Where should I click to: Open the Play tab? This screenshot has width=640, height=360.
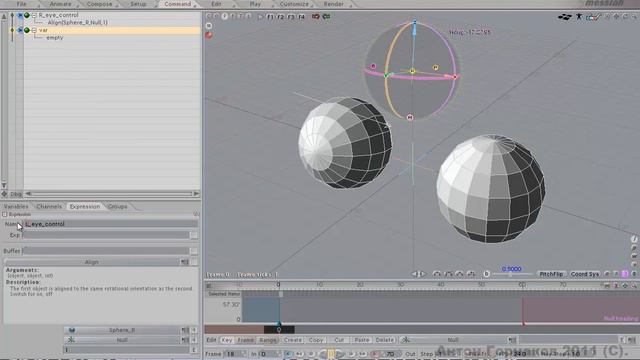255,4
